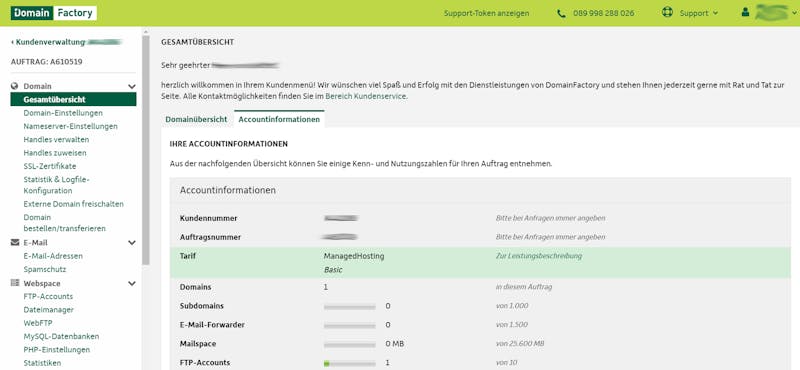
Task: Collapse the Domain section chevron
Action: 132,87
